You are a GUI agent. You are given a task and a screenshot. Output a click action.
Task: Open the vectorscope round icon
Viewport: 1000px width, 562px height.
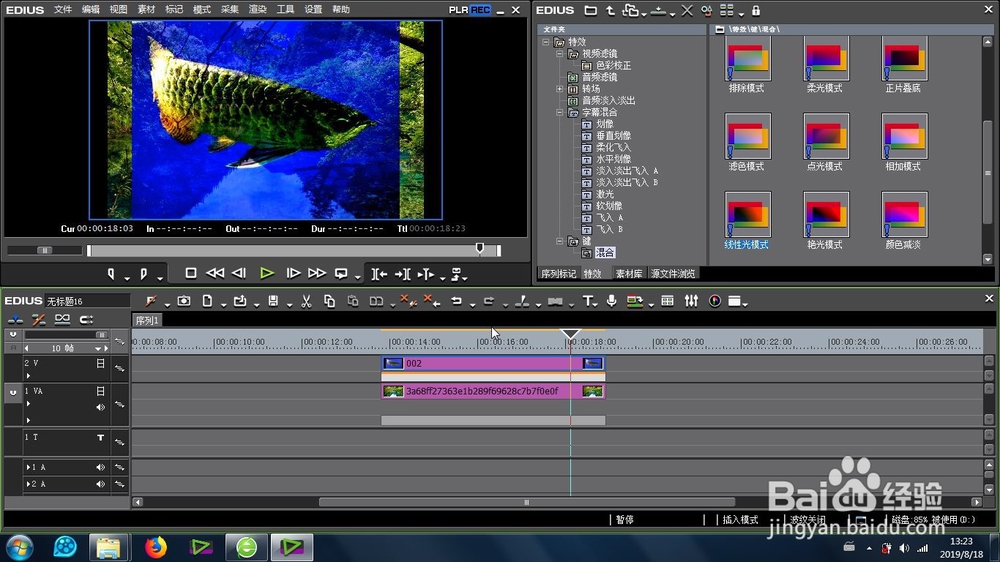tap(715, 301)
